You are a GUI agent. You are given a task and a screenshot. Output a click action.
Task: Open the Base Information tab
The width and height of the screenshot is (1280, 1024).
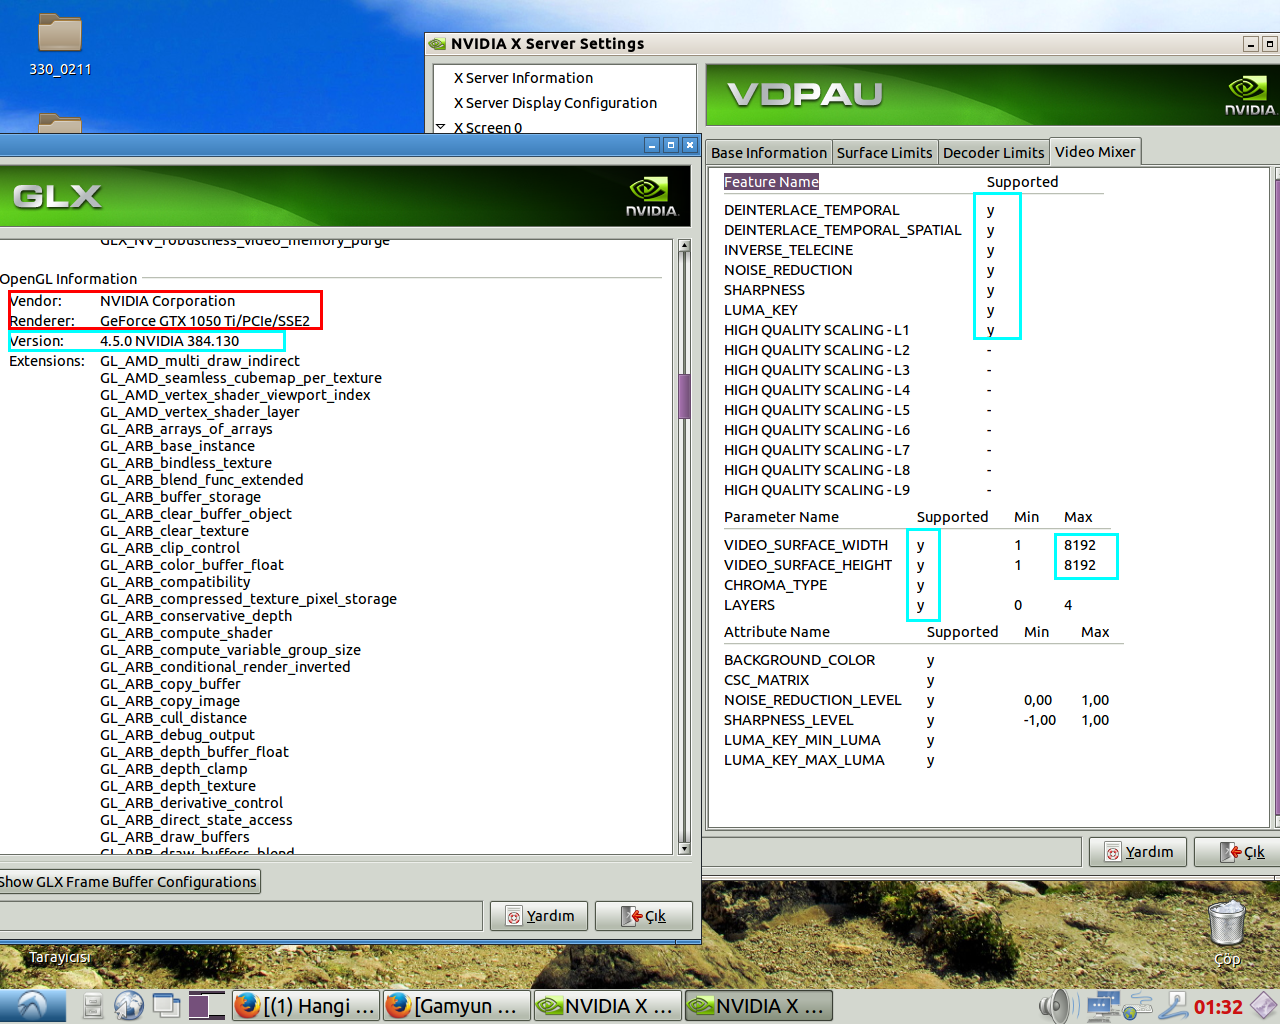pyautogui.click(x=769, y=153)
